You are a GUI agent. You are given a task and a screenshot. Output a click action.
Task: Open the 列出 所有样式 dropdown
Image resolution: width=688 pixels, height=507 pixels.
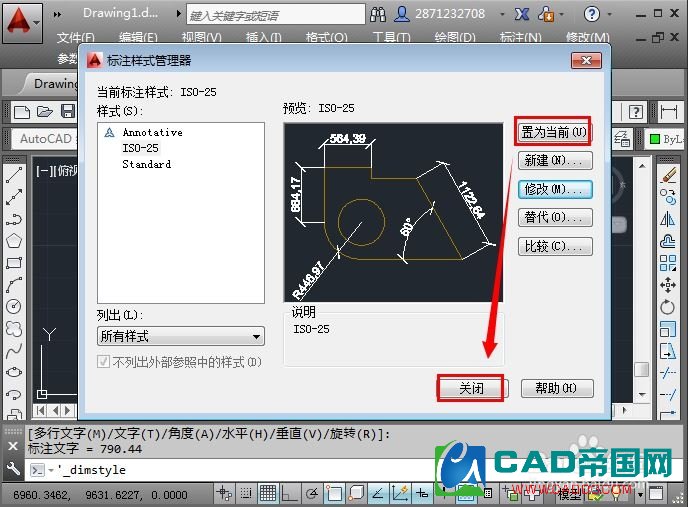pyautogui.click(x=180, y=336)
